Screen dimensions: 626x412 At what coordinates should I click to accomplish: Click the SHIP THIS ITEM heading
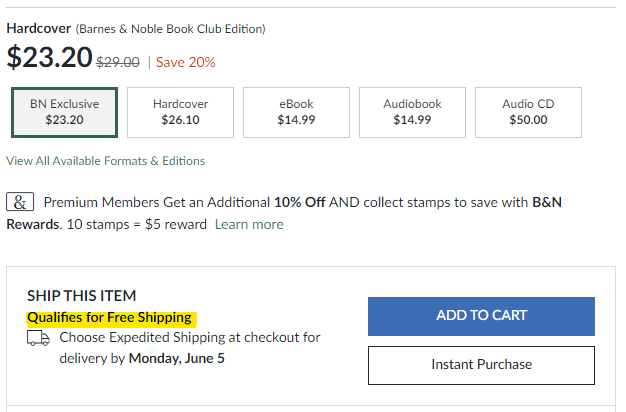coord(81,296)
